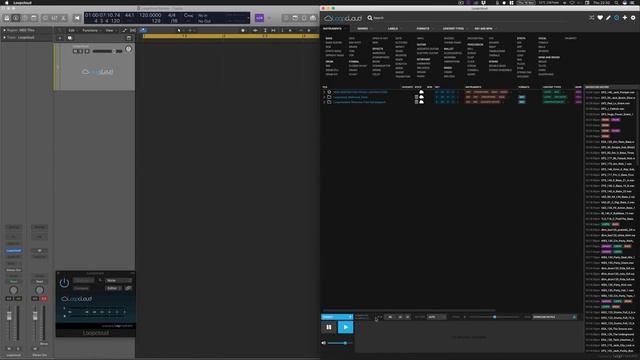
Task: Toggle the Loopcloud plug-in window power button
Action: tap(64, 282)
